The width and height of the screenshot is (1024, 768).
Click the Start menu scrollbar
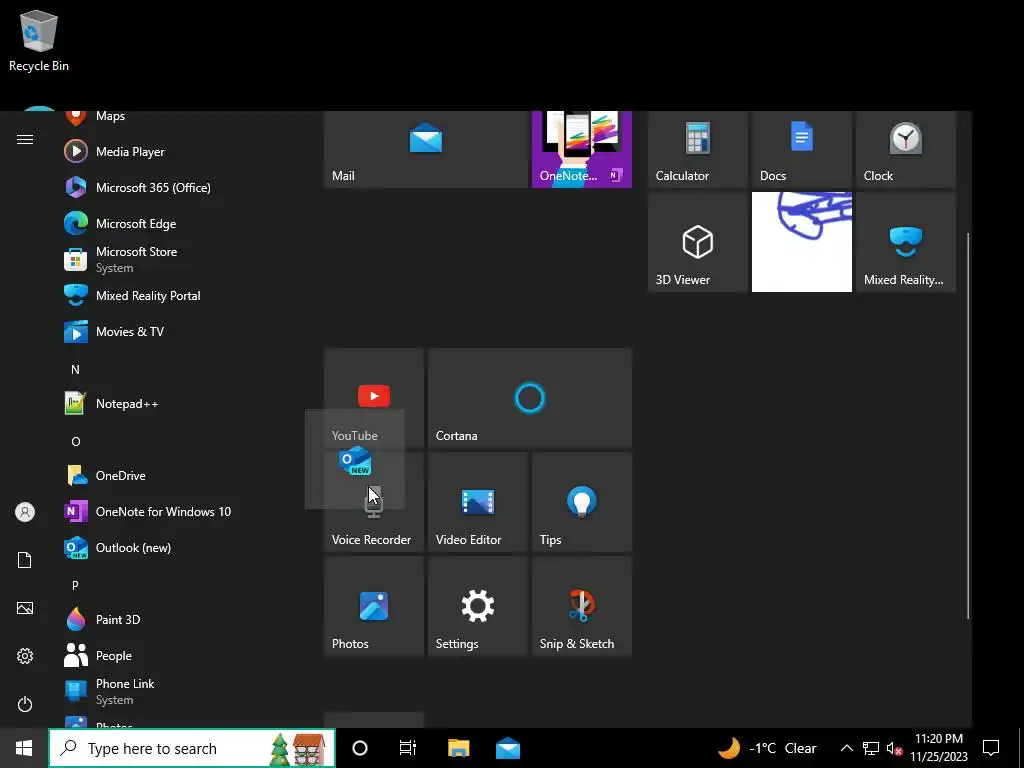coord(968,424)
